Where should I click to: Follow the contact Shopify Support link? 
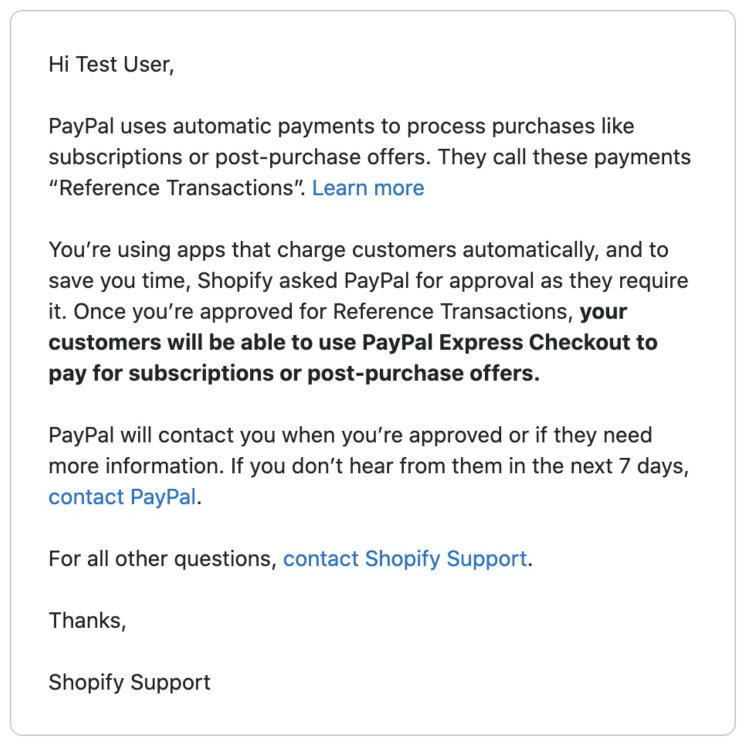coord(405,559)
